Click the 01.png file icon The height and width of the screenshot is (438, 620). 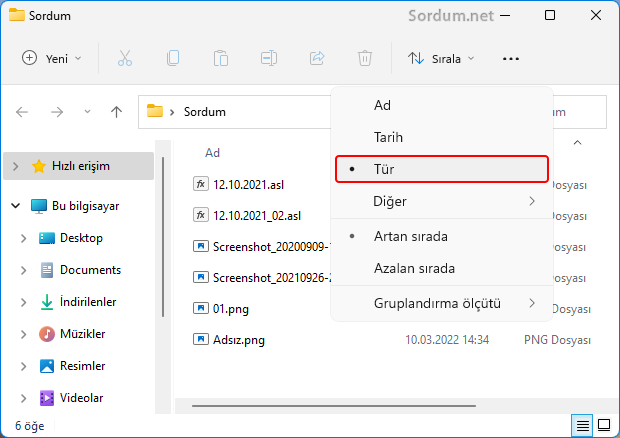click(201, 308)
